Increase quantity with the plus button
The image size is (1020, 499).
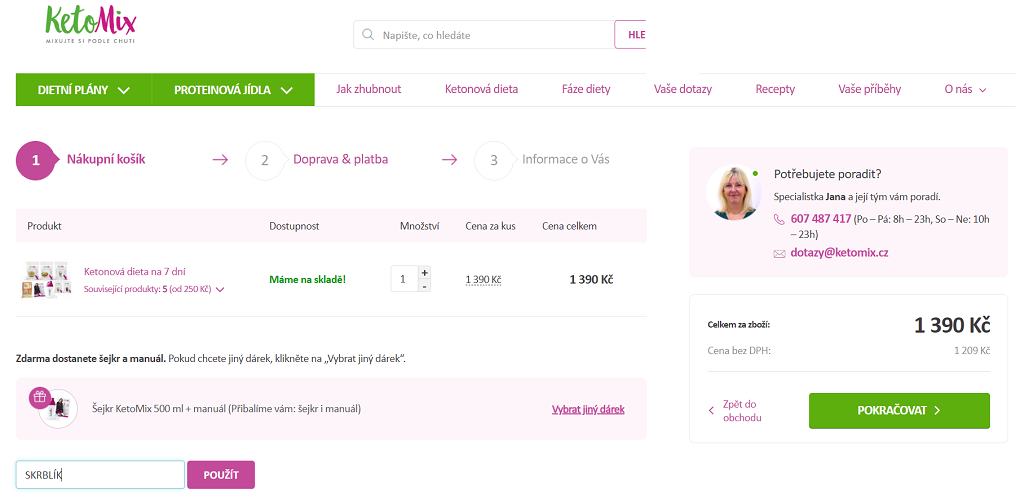pyautogui.click(x=424, y=273)
